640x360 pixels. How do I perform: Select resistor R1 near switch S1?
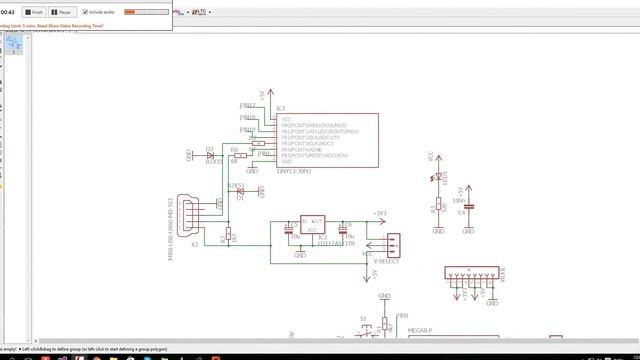click(384, 324)
